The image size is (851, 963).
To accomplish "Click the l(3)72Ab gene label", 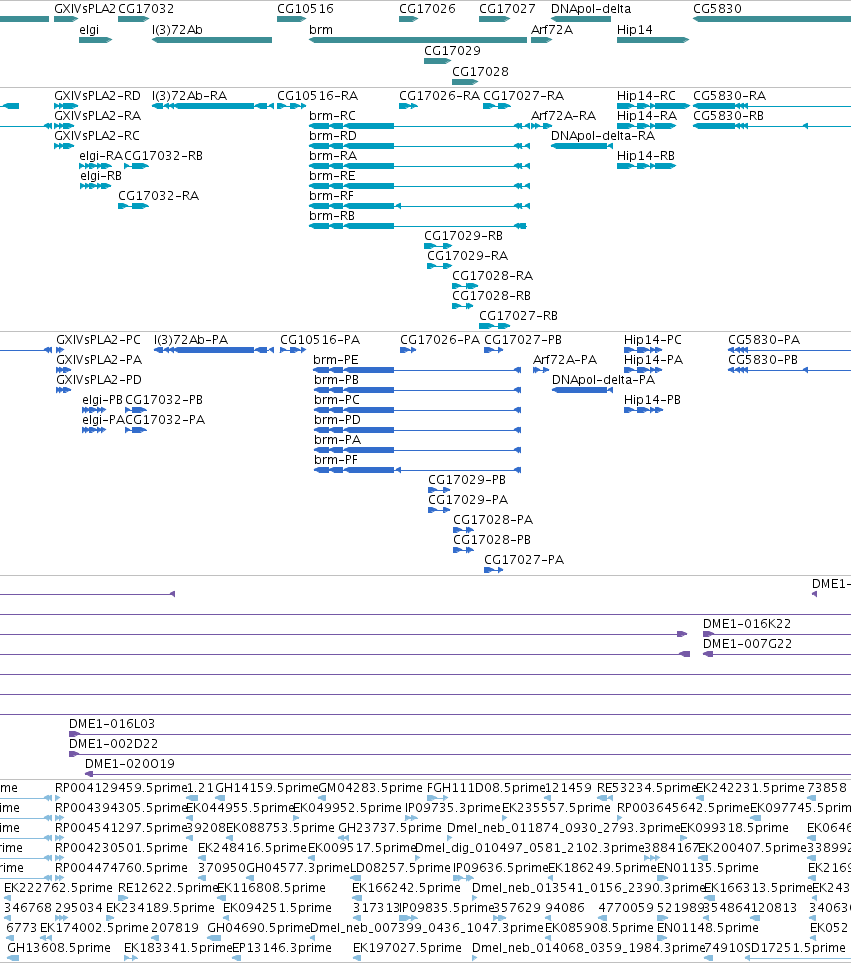I will coord(177,29).
